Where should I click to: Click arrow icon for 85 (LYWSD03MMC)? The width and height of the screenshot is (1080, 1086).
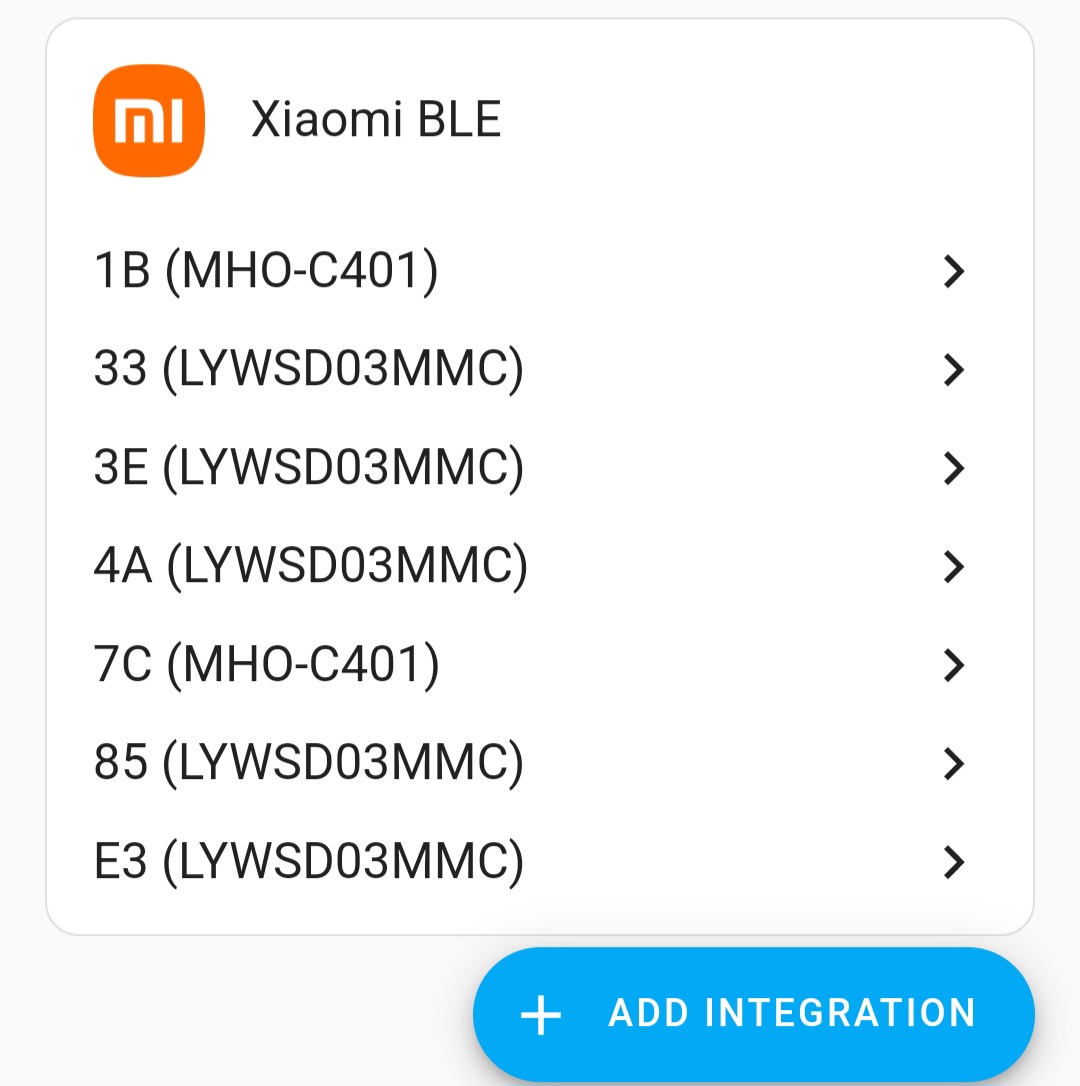[x=954, y=763]
